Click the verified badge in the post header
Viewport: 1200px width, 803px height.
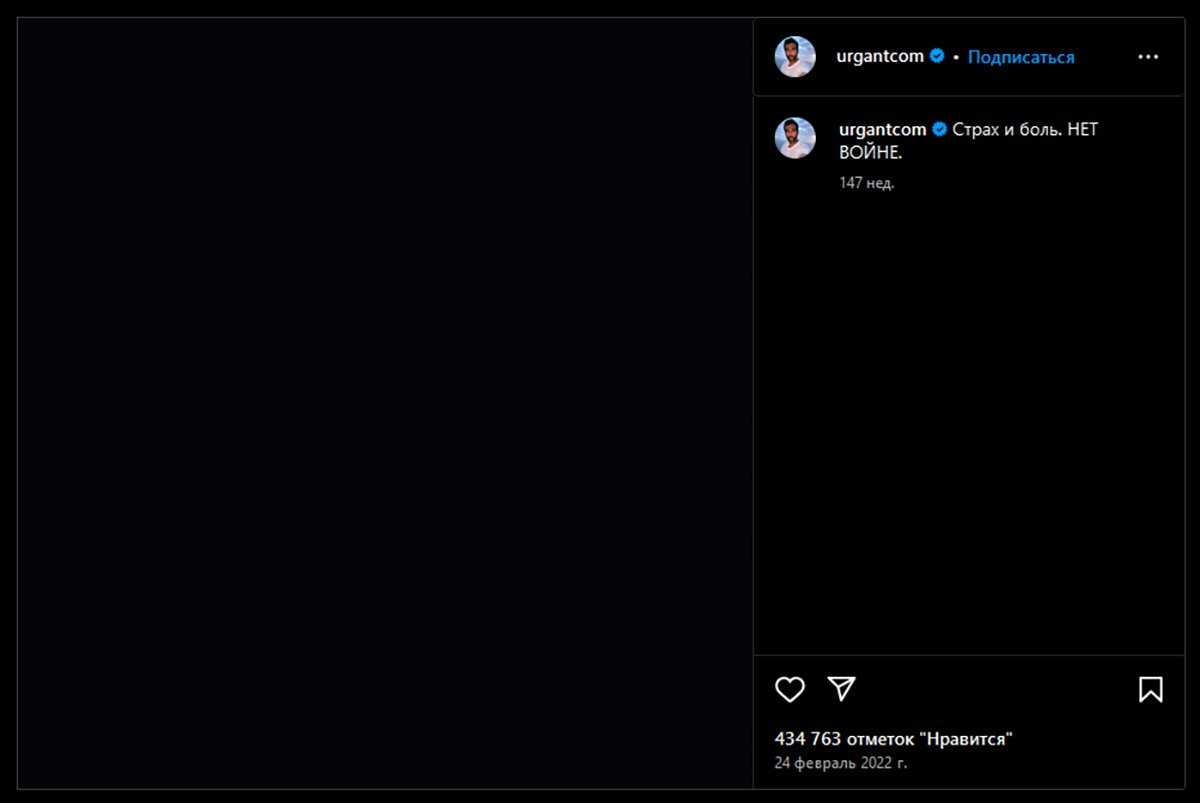coord(938,57)
